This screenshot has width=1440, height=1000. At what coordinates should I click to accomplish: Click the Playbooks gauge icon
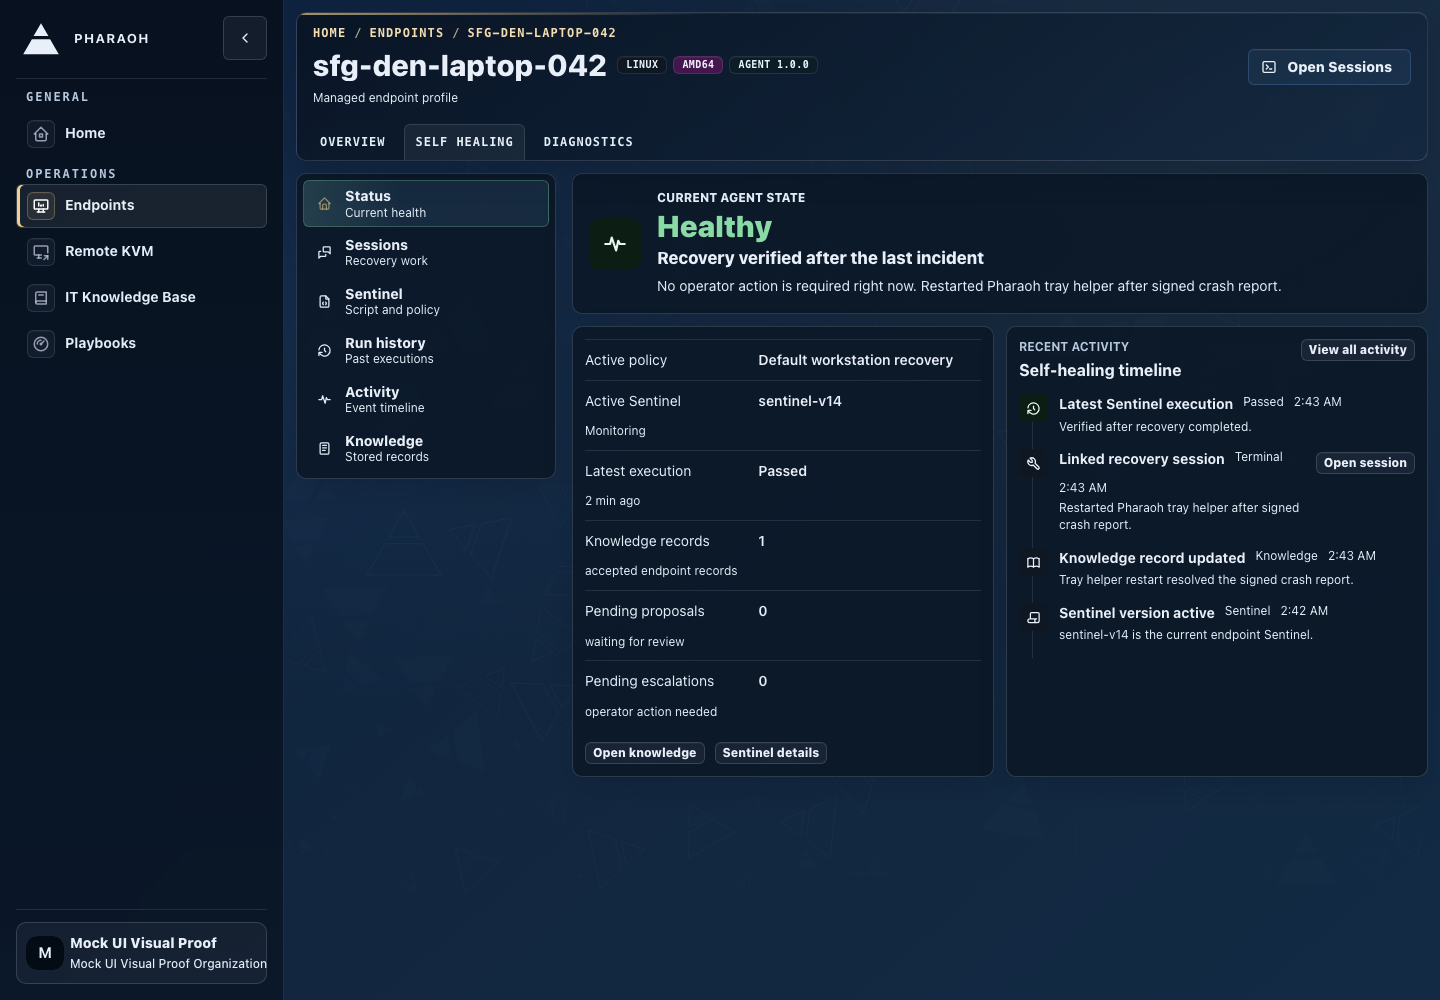point(41,344)
